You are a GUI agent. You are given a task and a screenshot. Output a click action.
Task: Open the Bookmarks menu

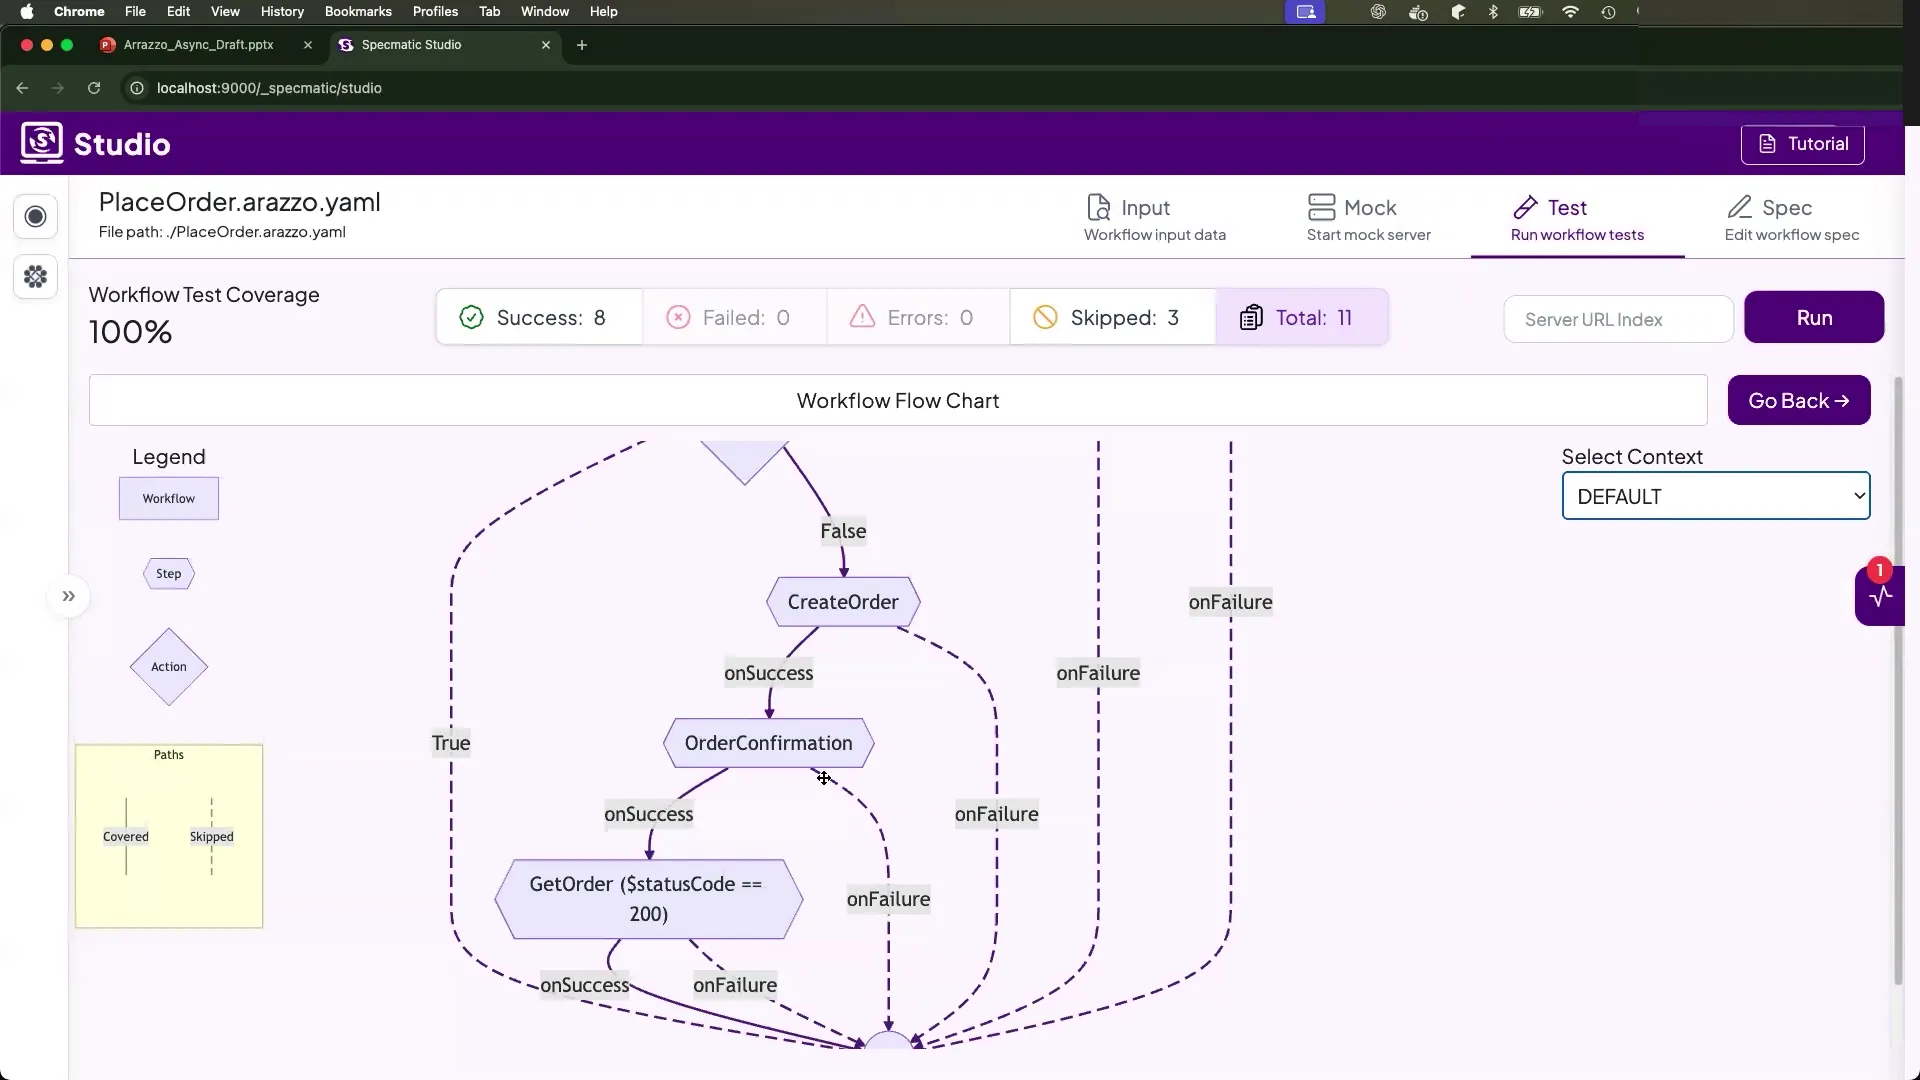point(358,12)
